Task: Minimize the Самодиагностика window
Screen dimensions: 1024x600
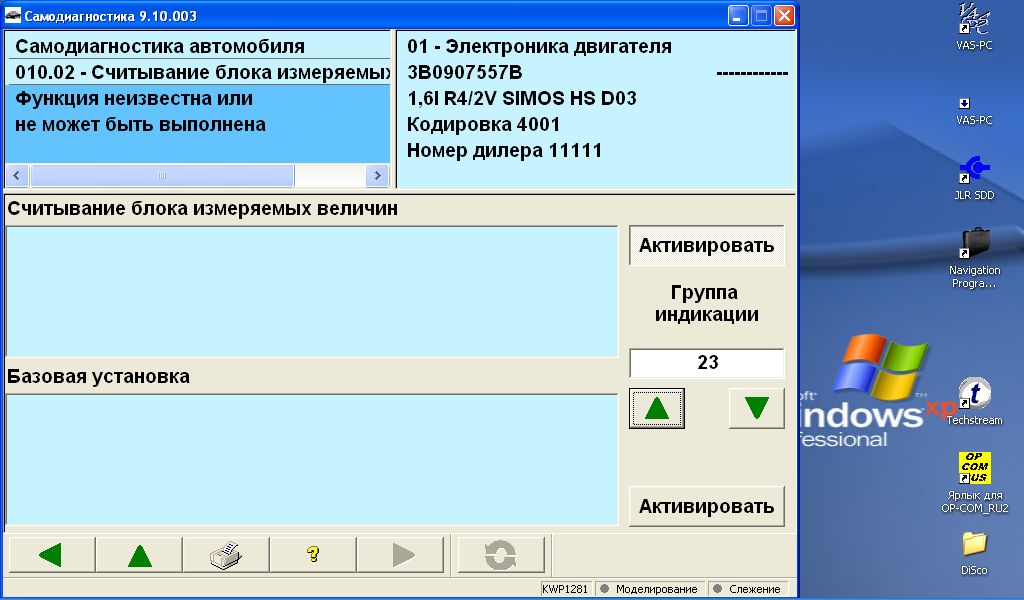Action: [x=738, y=16]
